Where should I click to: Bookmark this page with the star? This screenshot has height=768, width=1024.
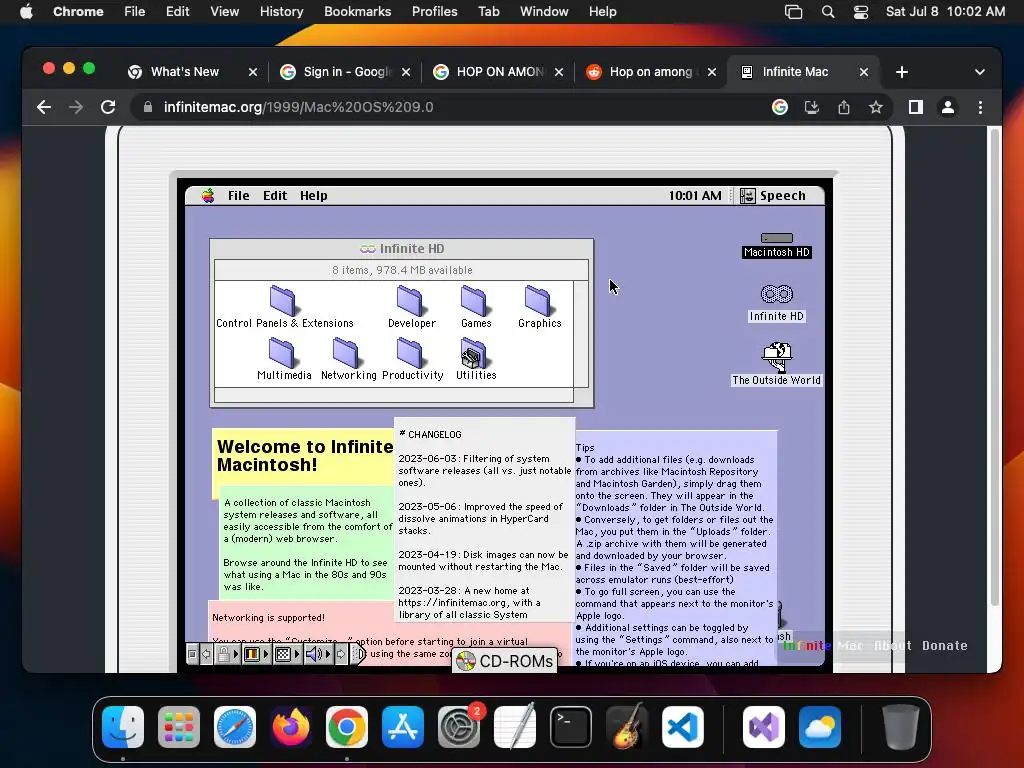(x=876, y=107)
